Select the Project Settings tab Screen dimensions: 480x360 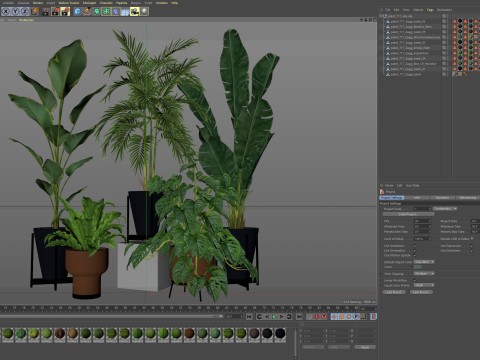click(x=392, y=198)
